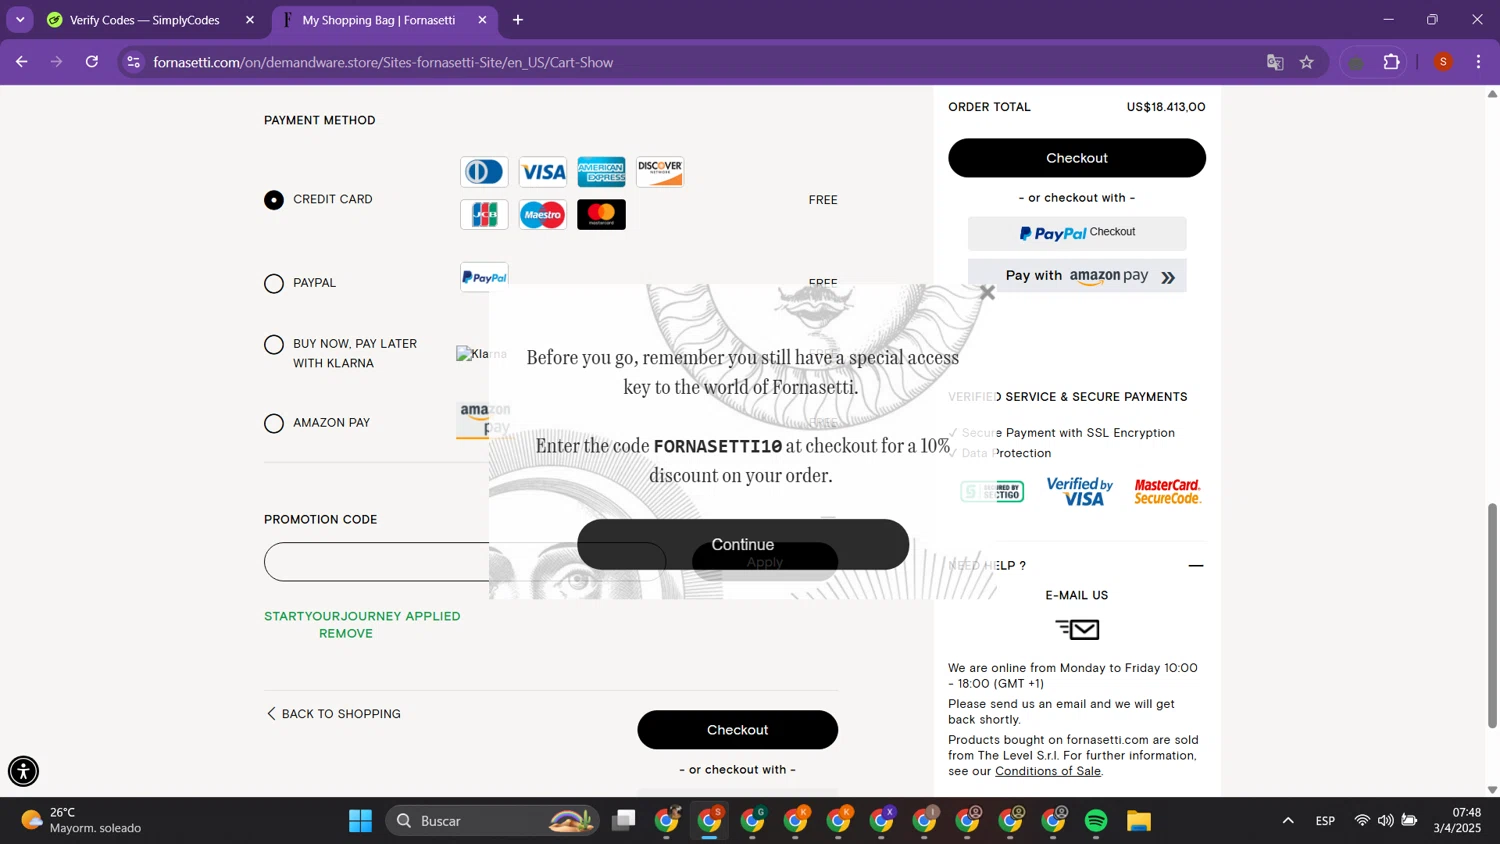The width and height of the screenshot is (1500, 844).
Task: Click the Mastercard logo
Action: [601, 215]
